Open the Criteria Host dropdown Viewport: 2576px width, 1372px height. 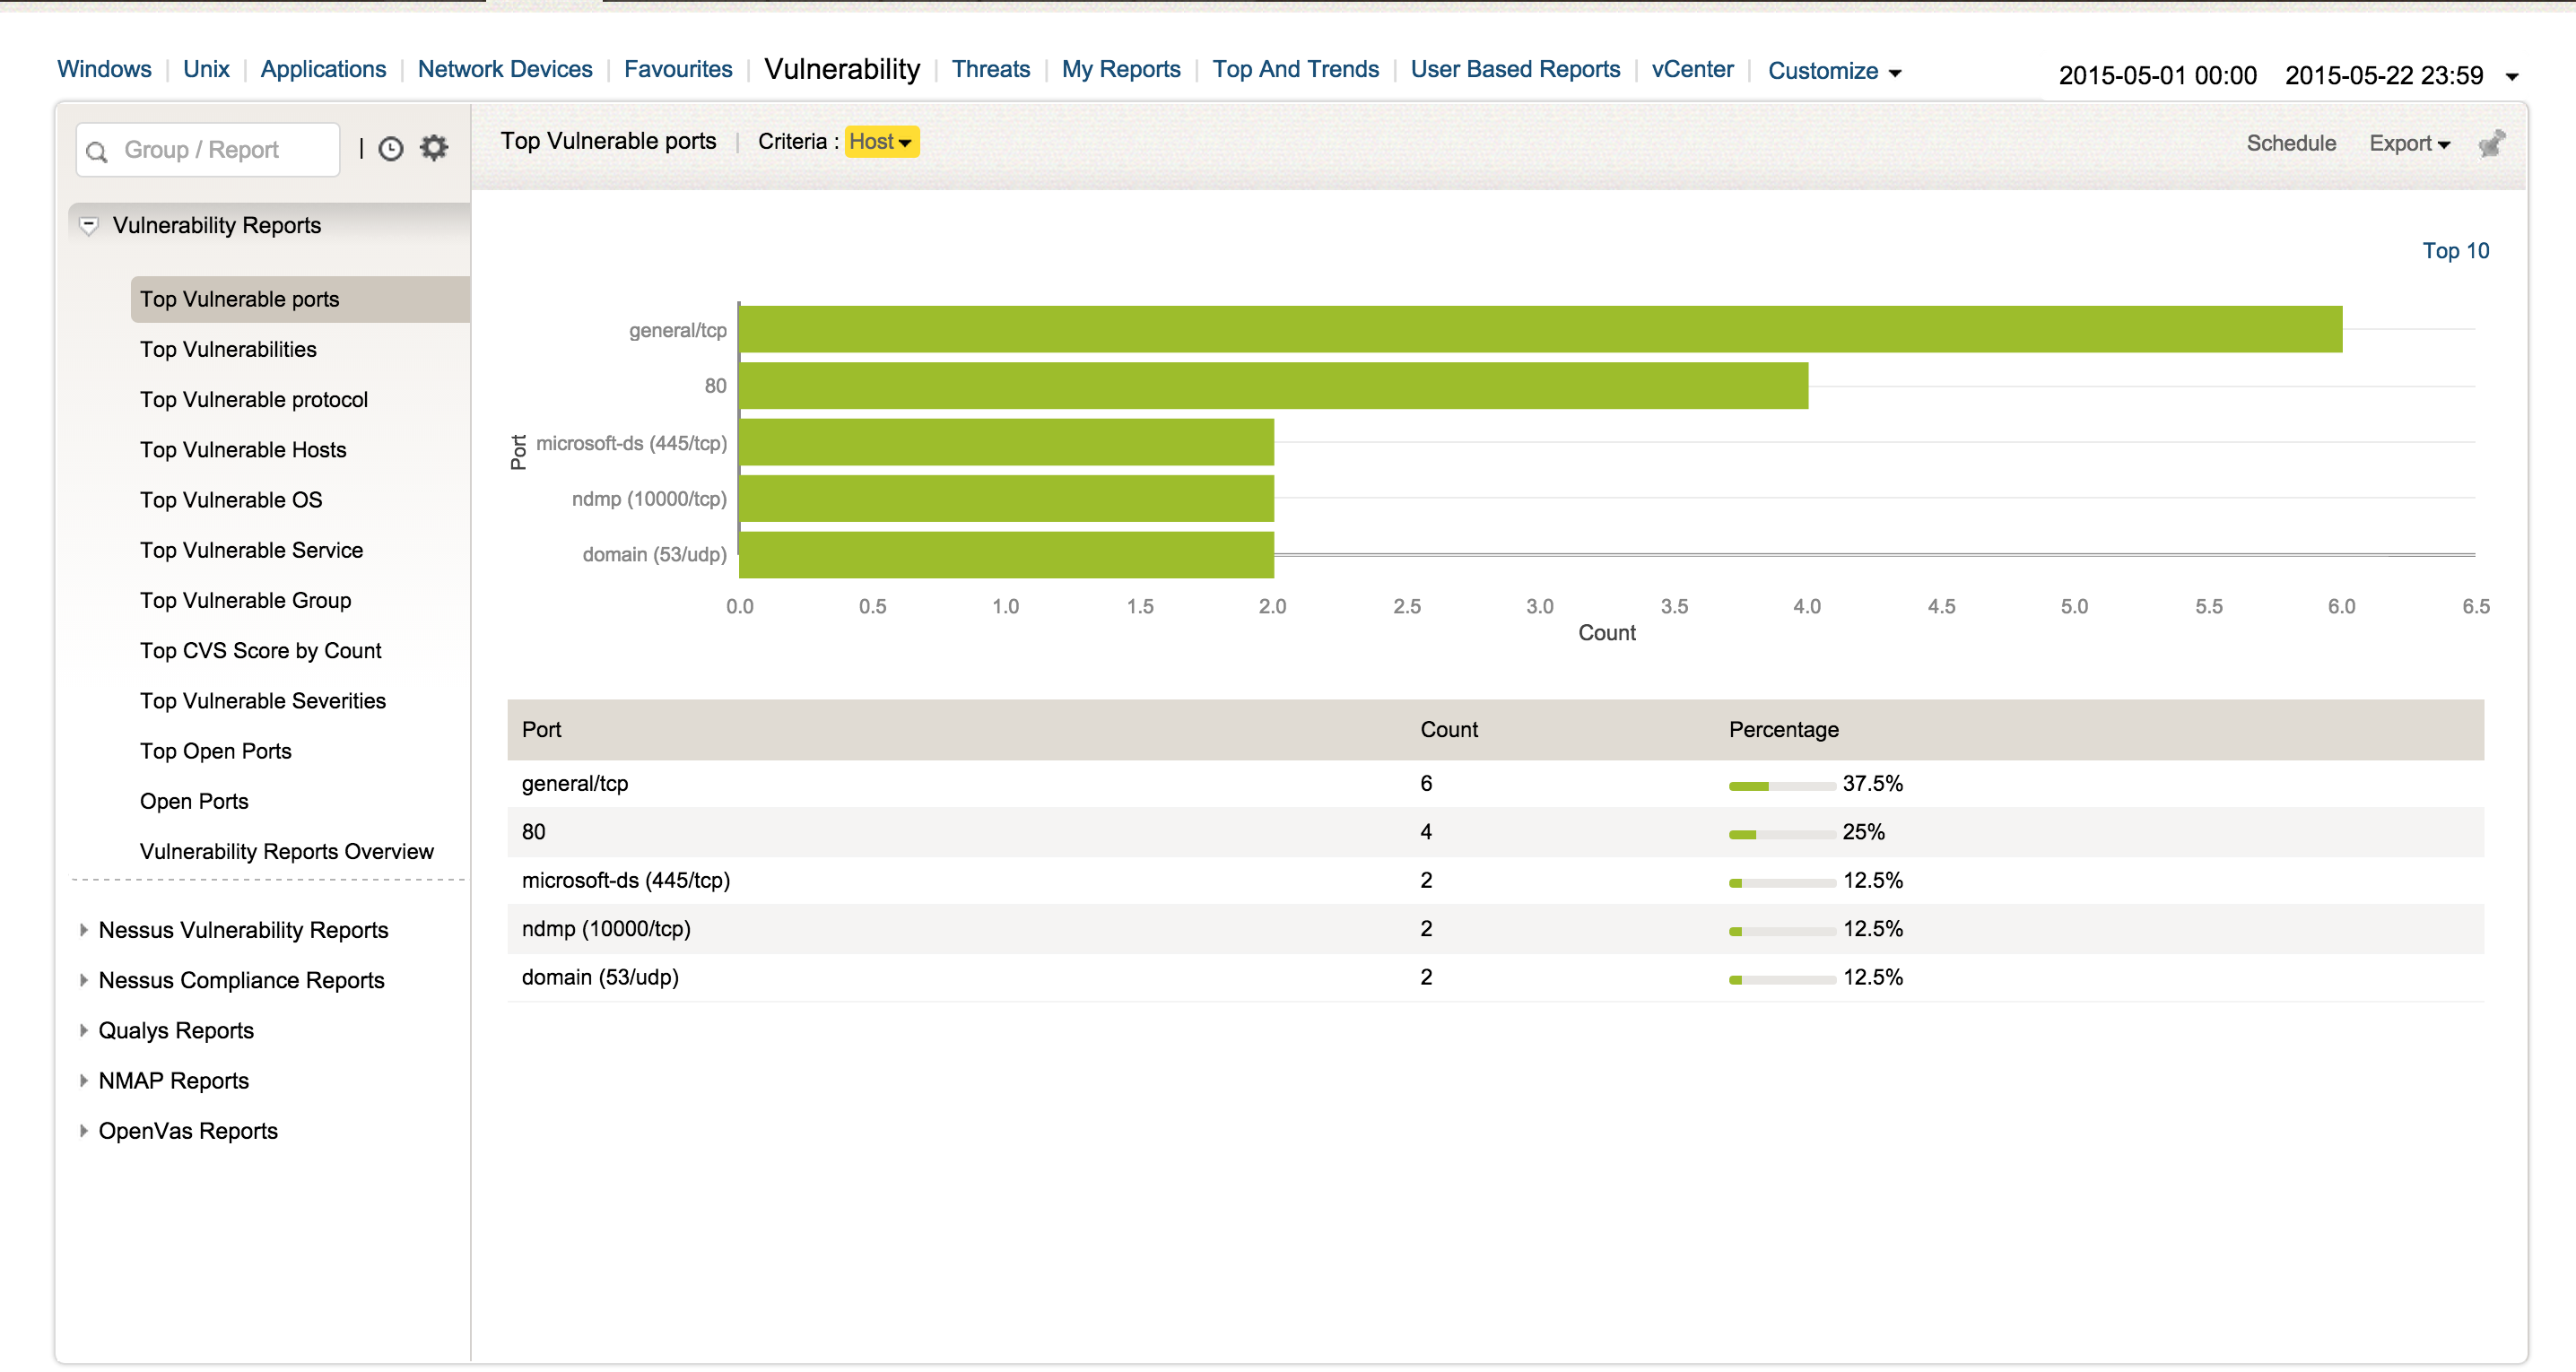[880, 142]
